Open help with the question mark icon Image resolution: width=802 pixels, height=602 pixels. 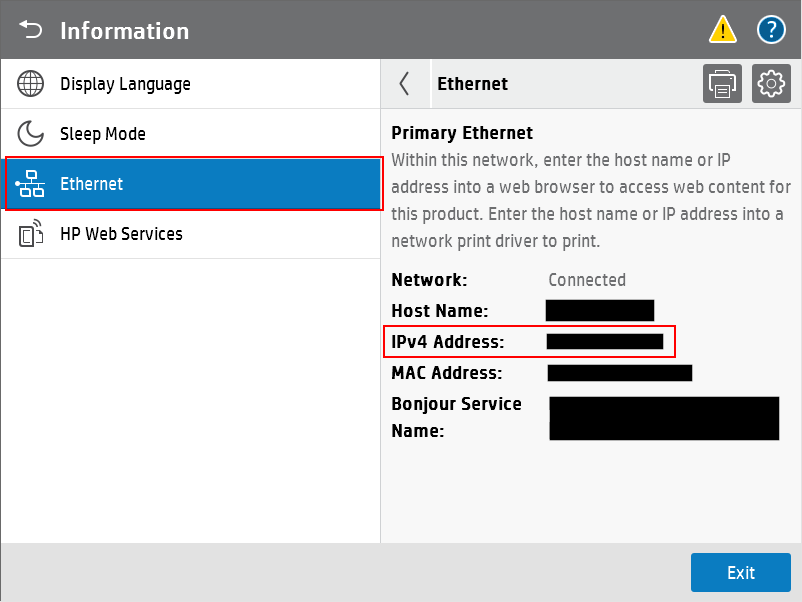[771, 30]
